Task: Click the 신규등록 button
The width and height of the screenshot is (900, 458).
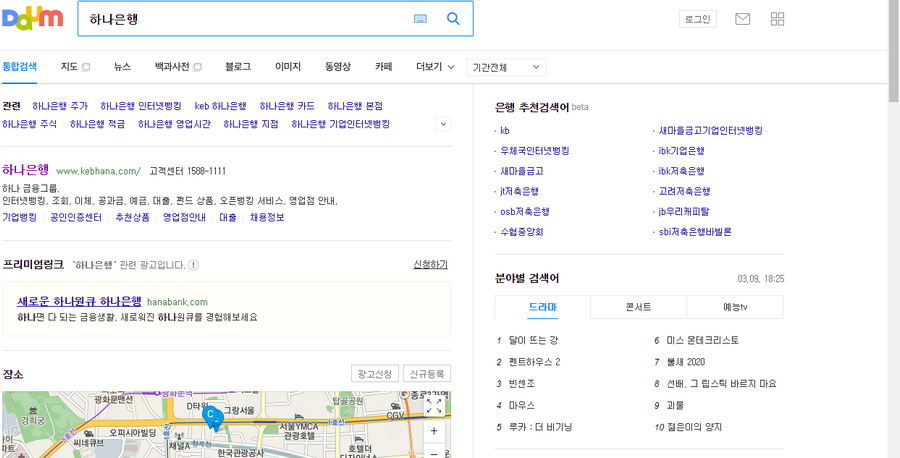Action: coord(427,374)
